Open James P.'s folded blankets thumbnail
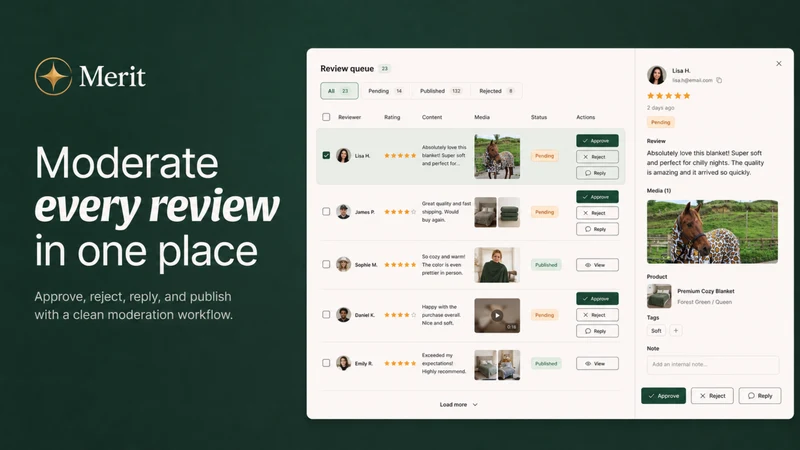 [509, 212]
